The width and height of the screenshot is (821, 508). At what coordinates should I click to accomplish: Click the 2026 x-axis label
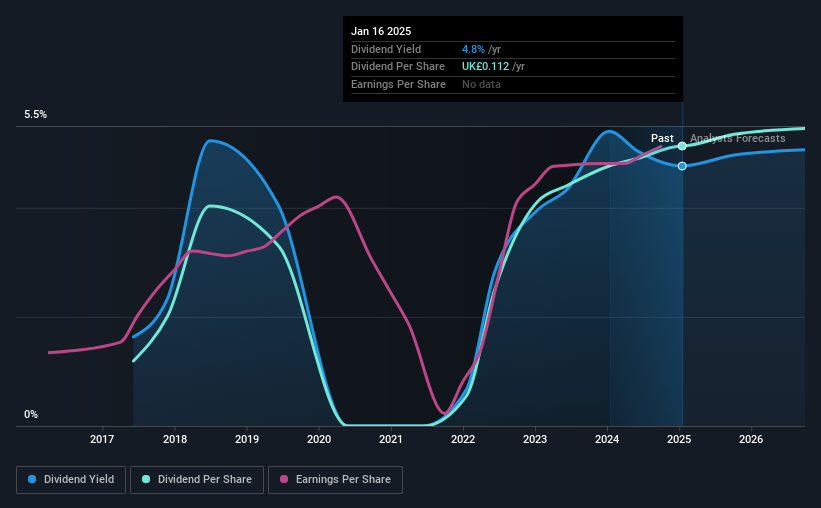[x=751, y=439]
